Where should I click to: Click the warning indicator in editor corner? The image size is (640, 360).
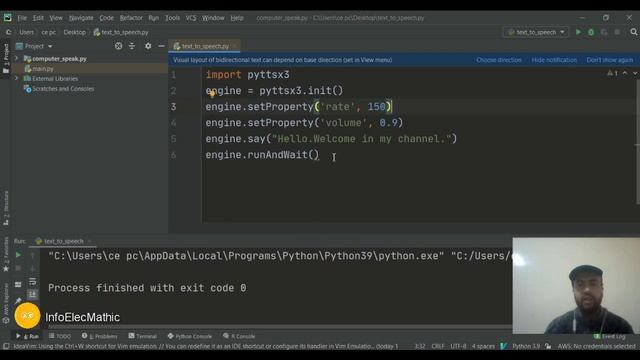[x=612, y=73]
